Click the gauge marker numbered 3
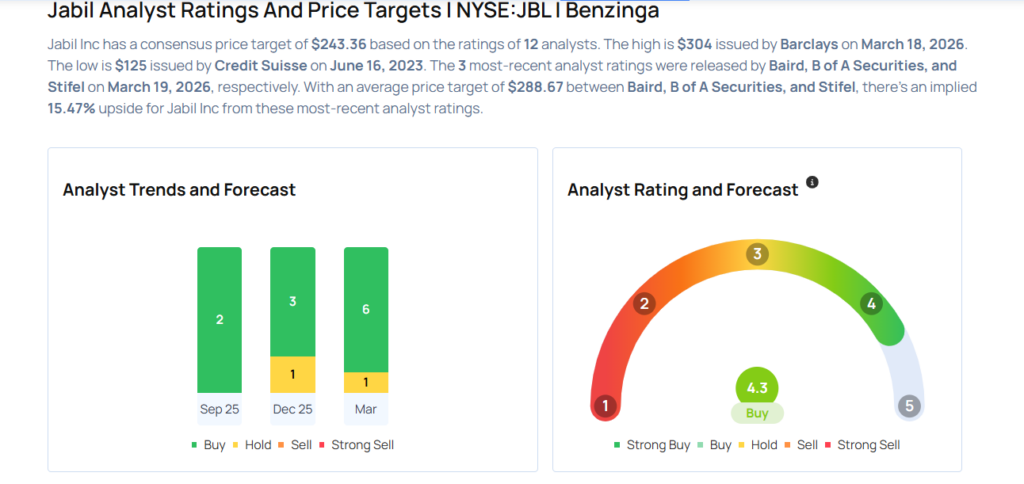 [758, 254]
